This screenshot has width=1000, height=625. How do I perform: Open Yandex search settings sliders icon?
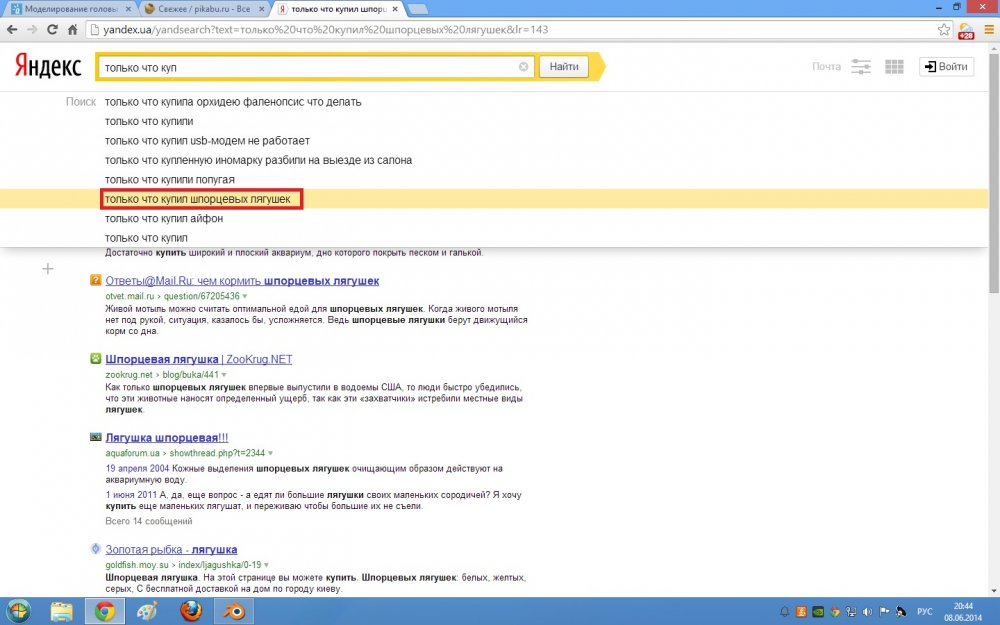(860, 66)
